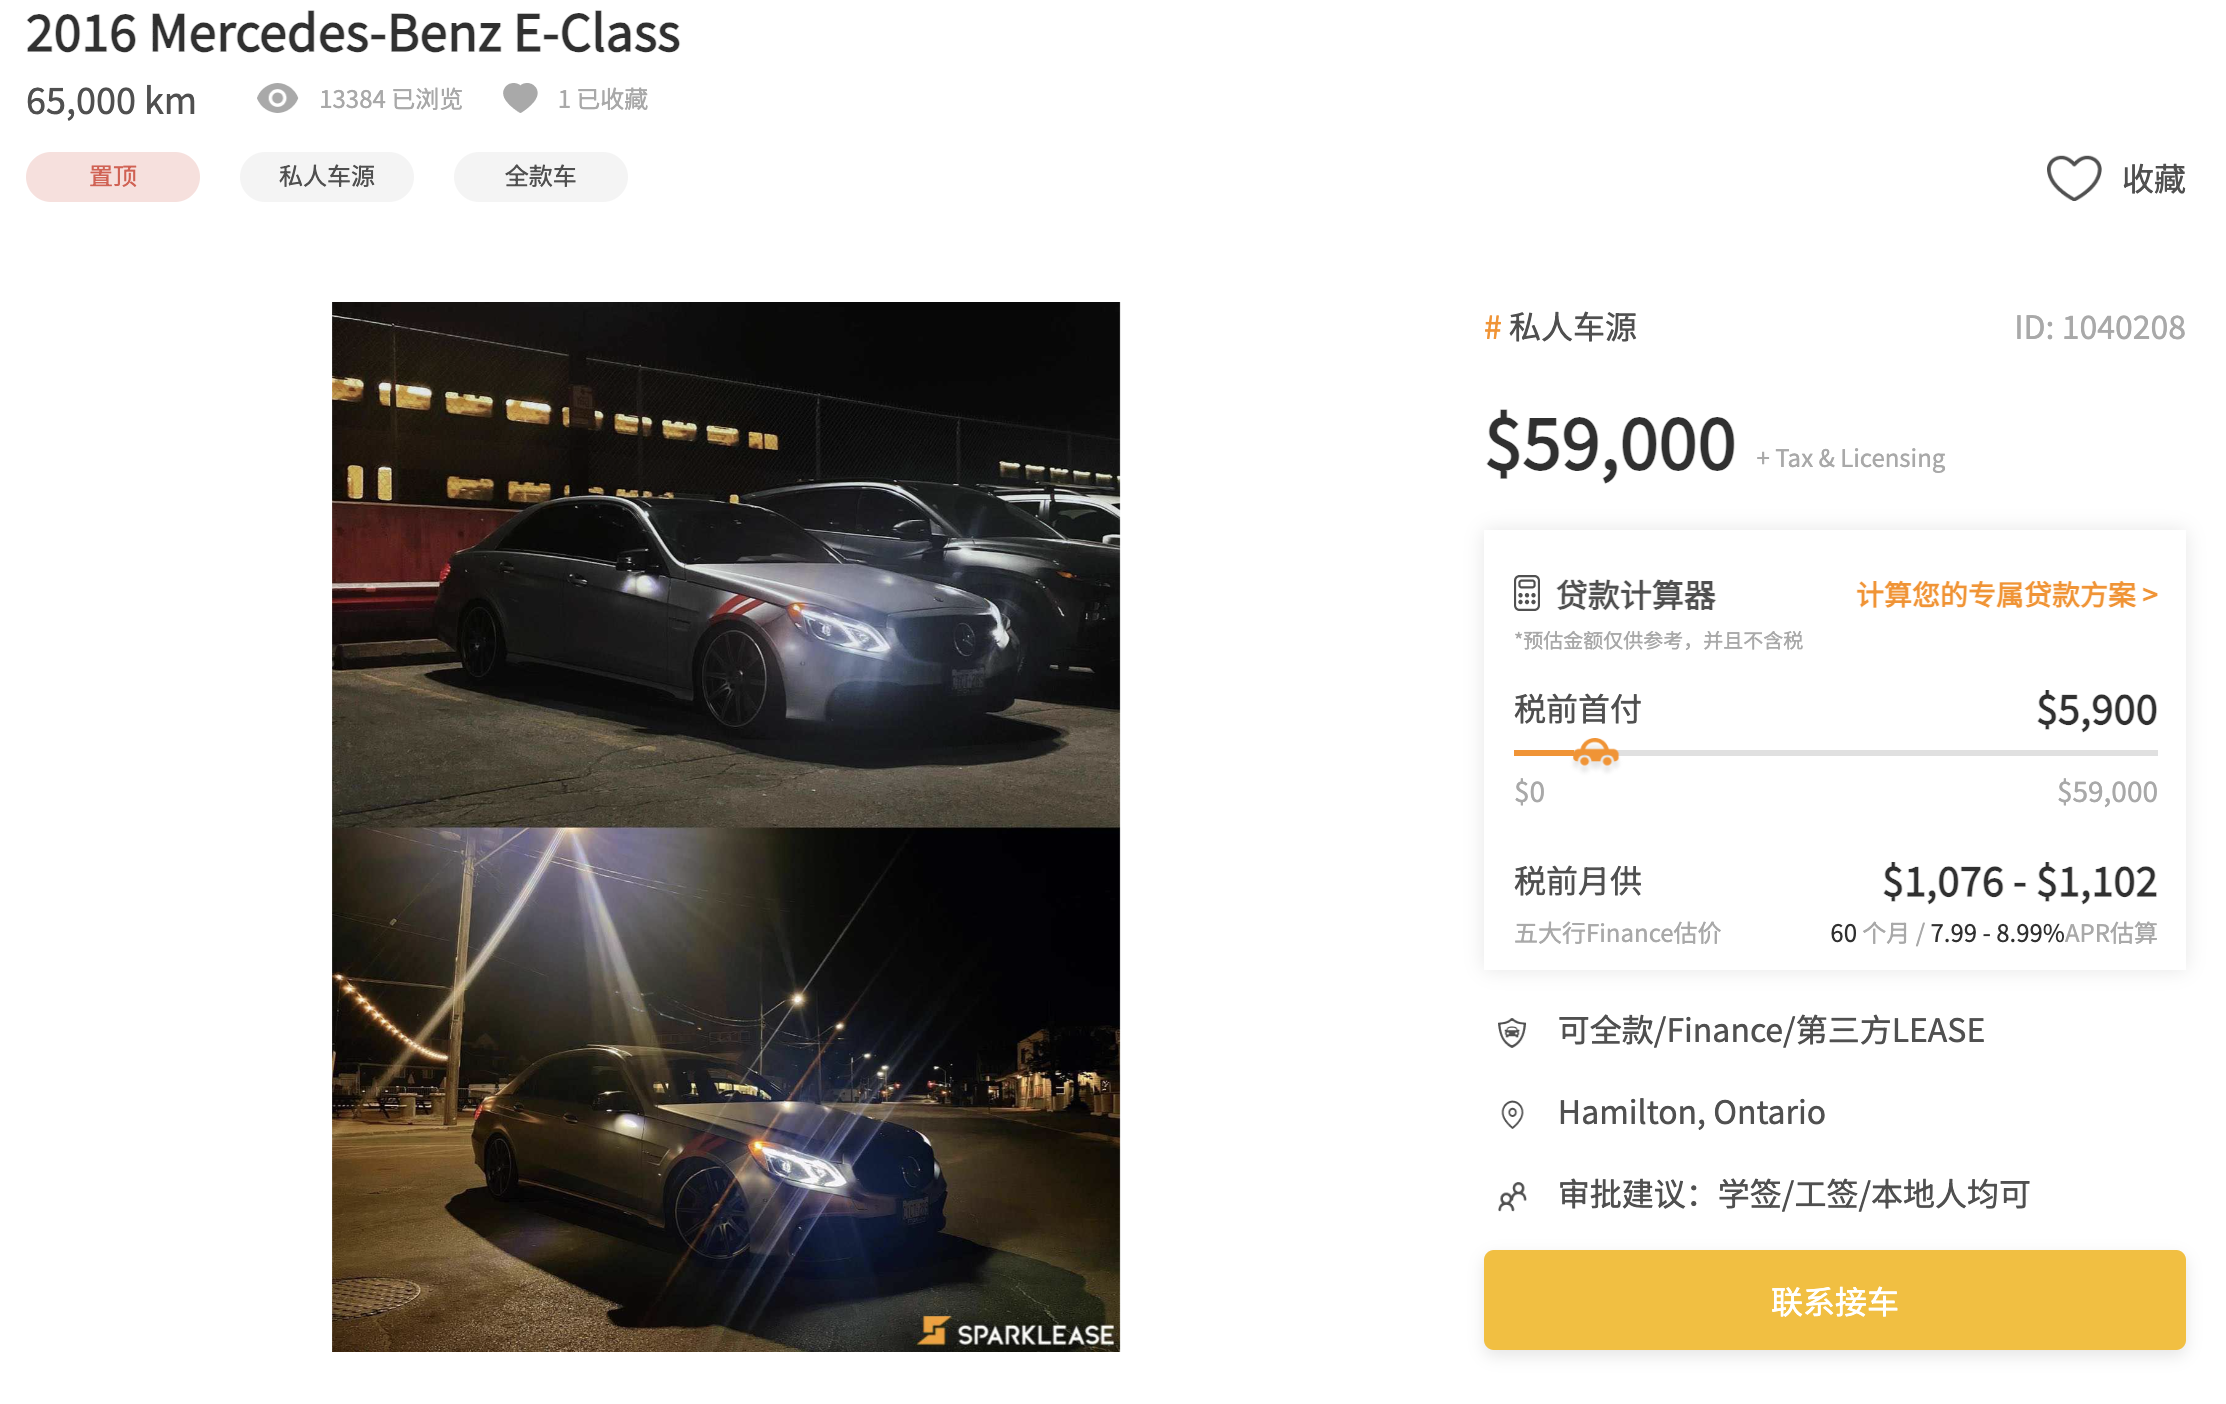Select the 私人车源 tag

(327, 177)
